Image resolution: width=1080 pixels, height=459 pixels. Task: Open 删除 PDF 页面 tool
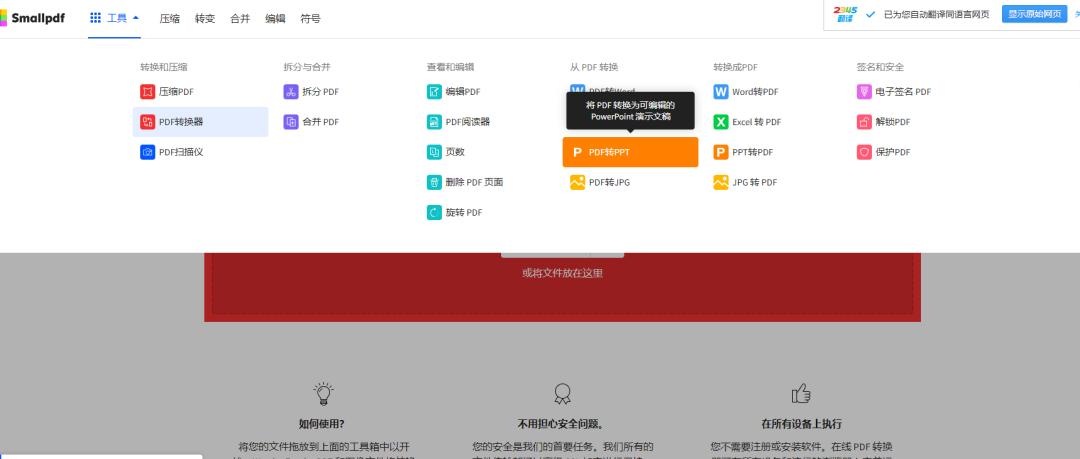click(475, 183)
